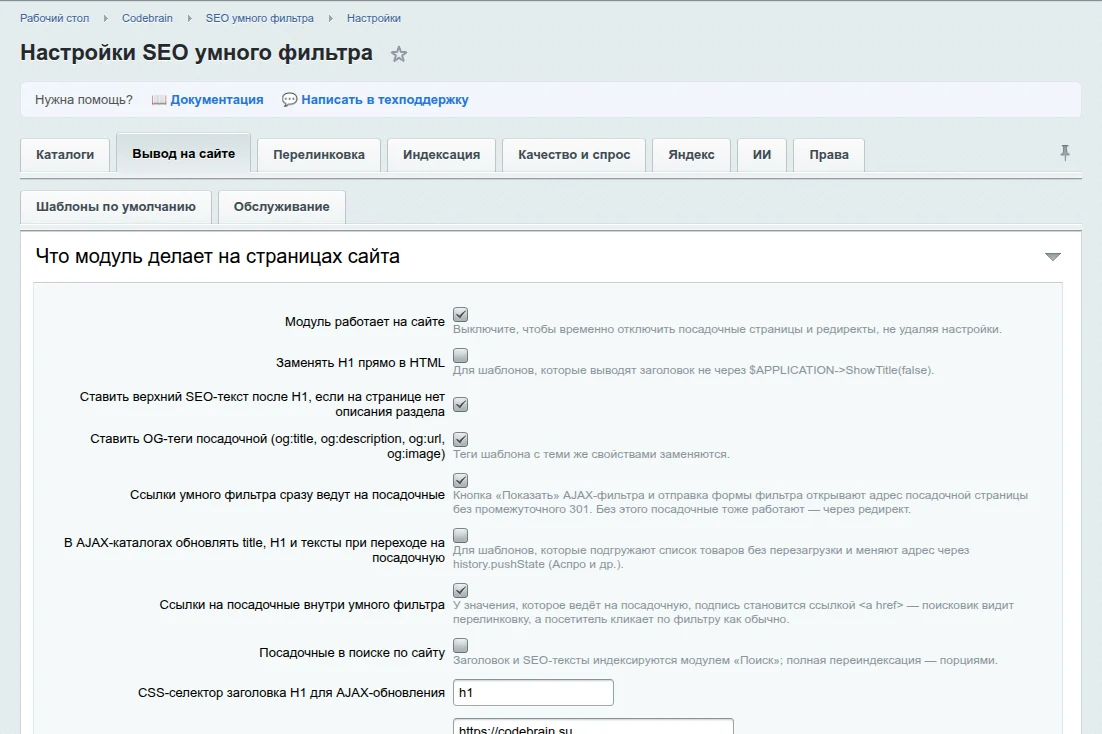The image size is (1102, 734).
Task: Click 'Что модуль делает на страницах сайта' heading
Action: tap(217, 257)
